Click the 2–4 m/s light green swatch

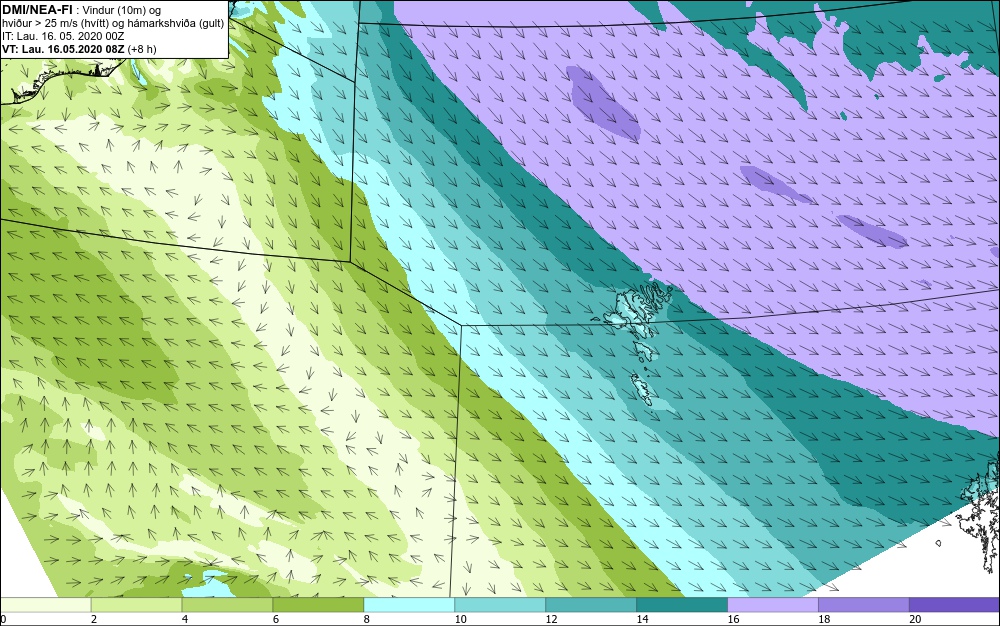point(136,604)
